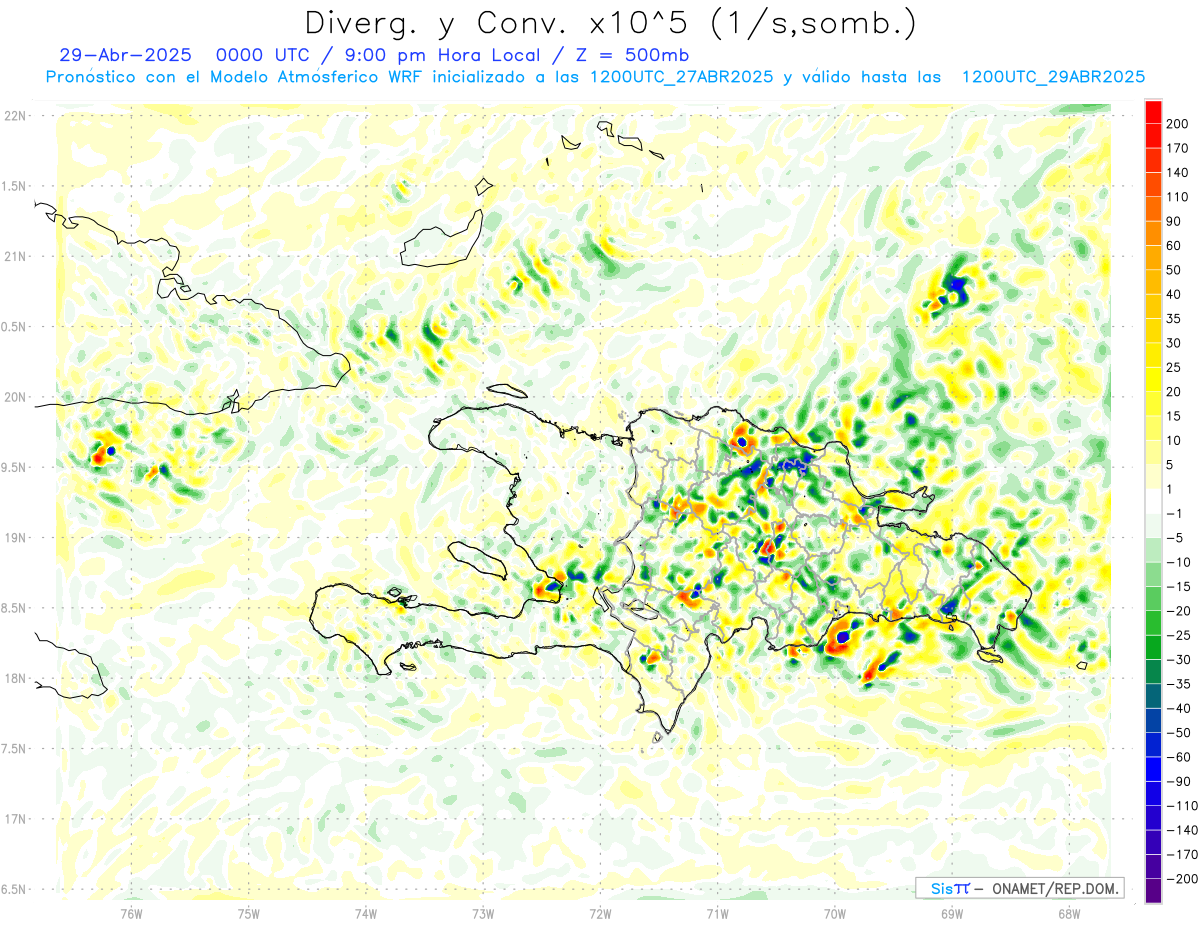
Task: Click the '76W' longitude label
Action: click(x=131, y=912)
